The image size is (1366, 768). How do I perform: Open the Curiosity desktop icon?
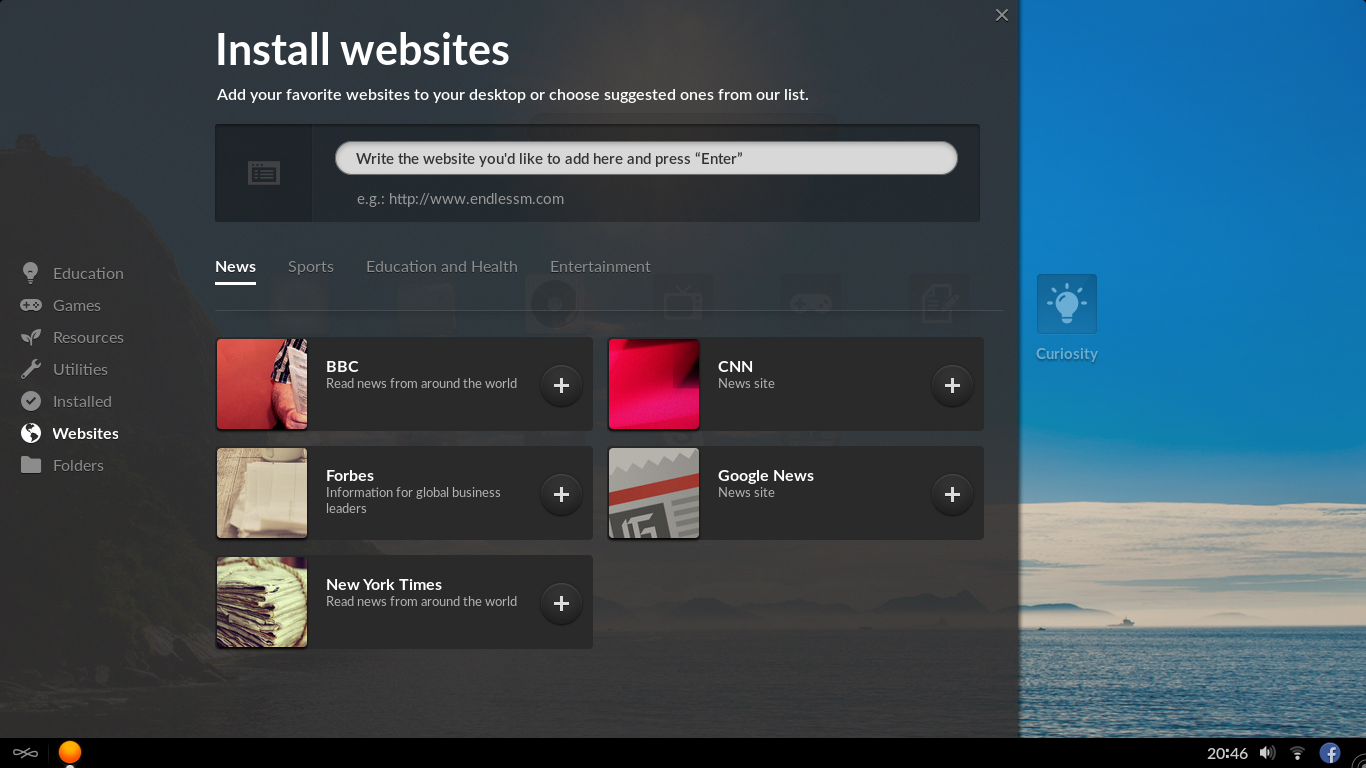pos(1067,304)
